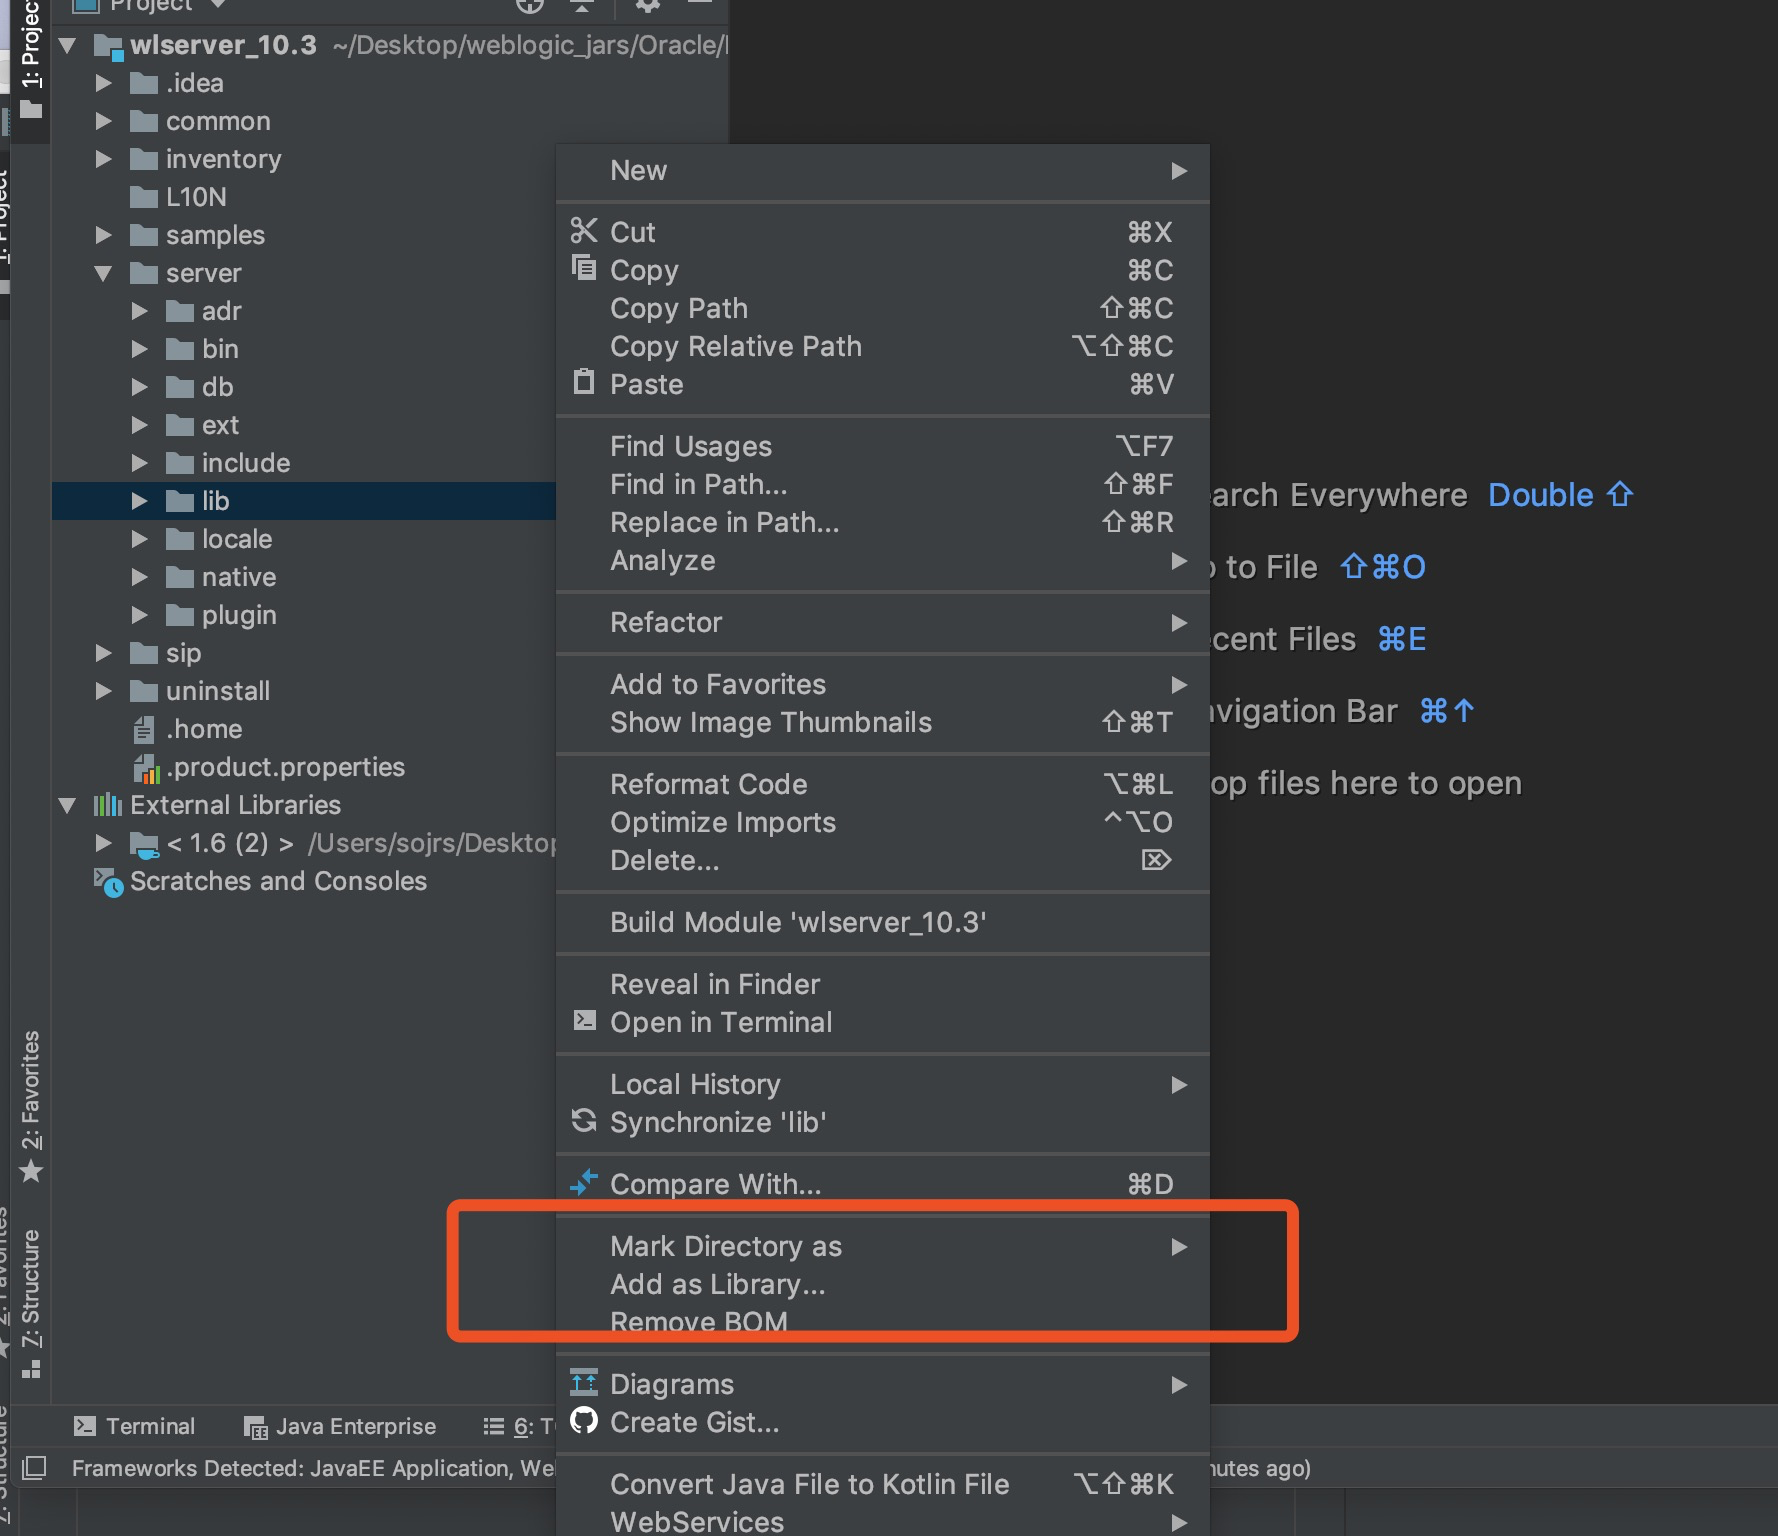Screen dimensions: 1778x1536
Task: Expand the sip folder
Action: pos(103,653)
